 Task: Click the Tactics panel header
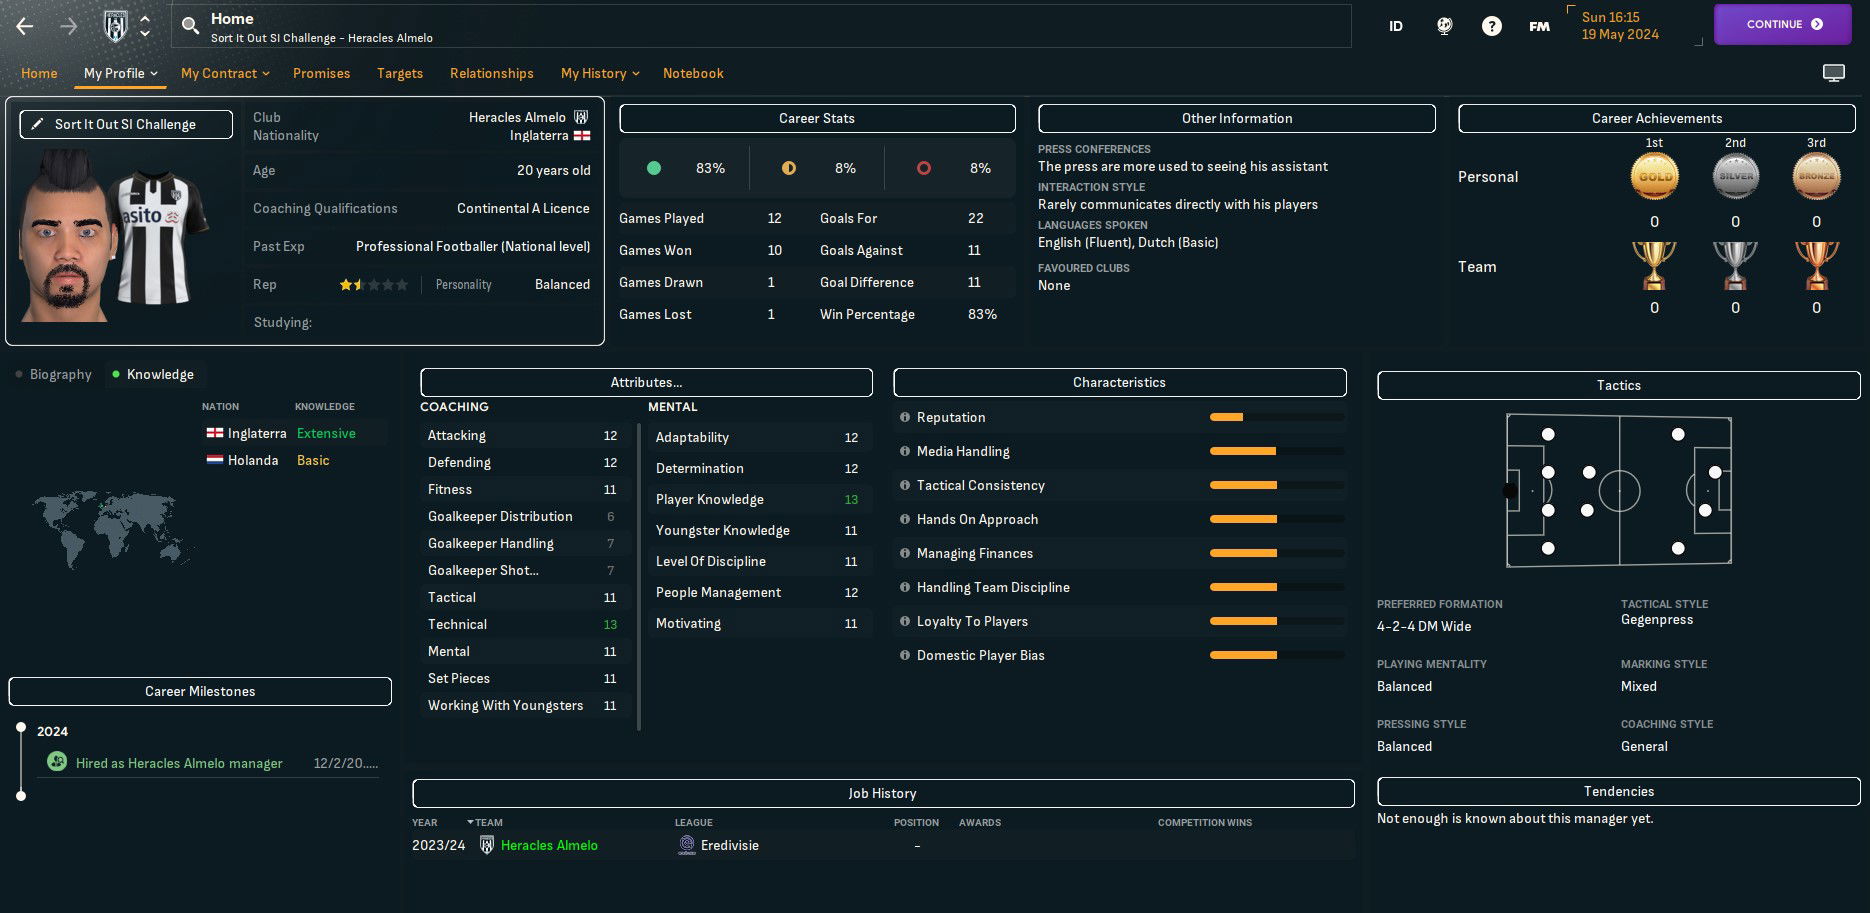click(1618, 385)
